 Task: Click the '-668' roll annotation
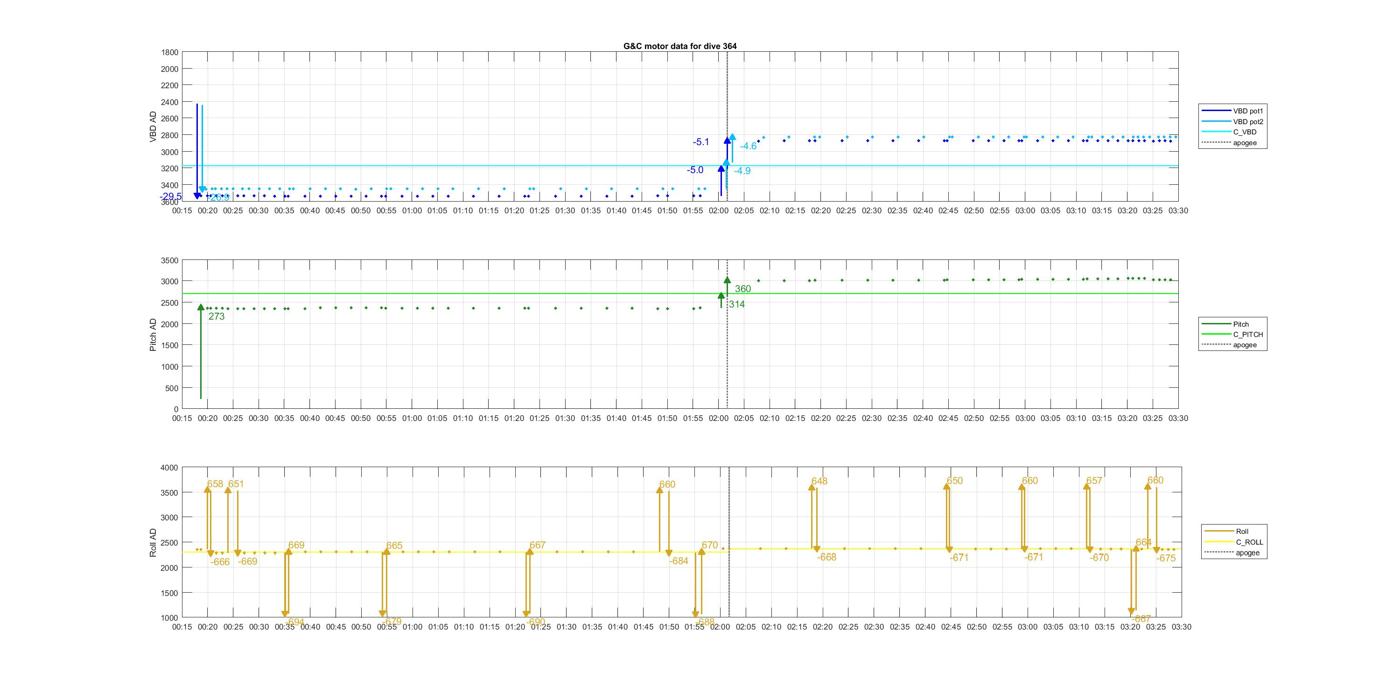click(x=826, y=558)
